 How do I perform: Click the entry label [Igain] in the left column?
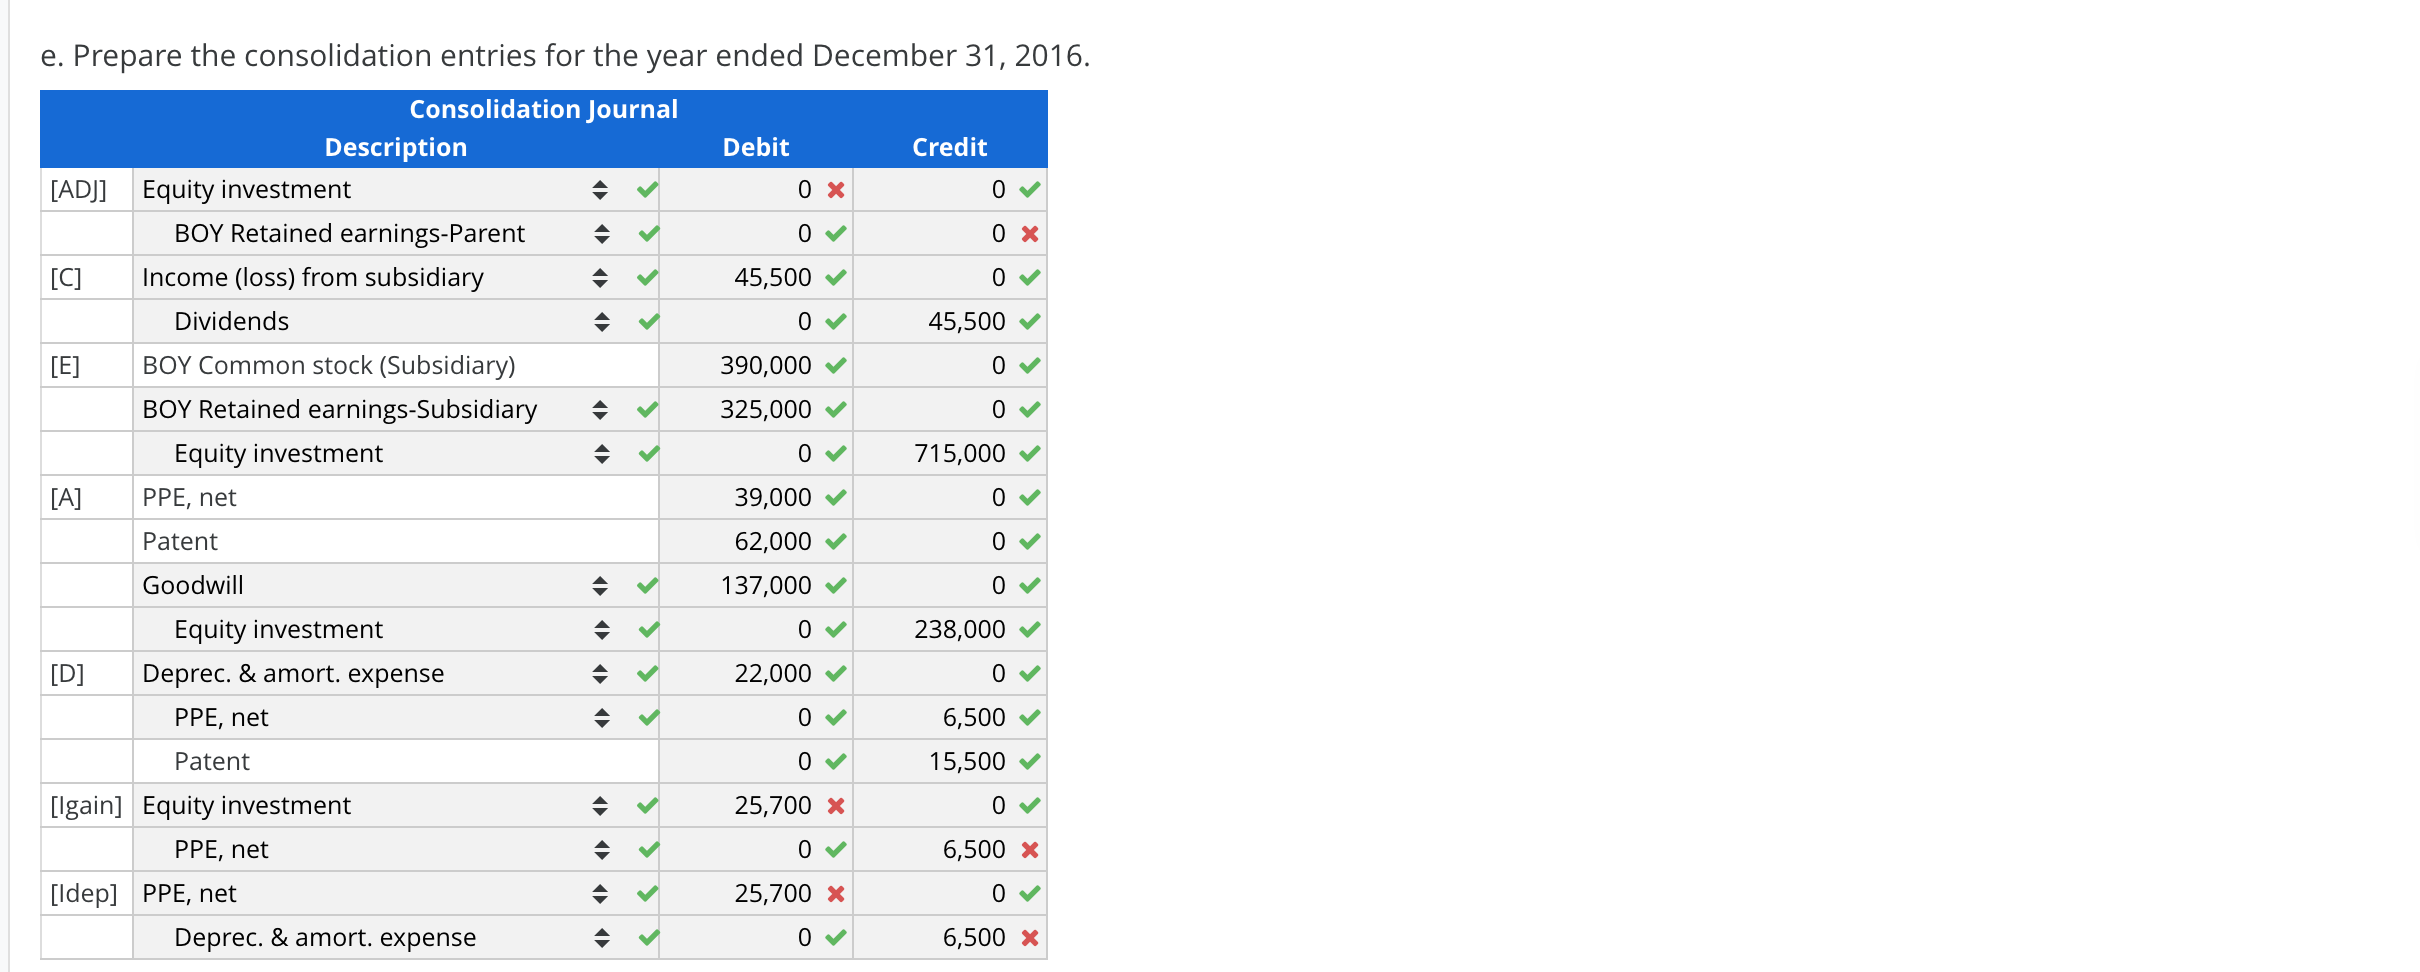click(x=86, y=805)
